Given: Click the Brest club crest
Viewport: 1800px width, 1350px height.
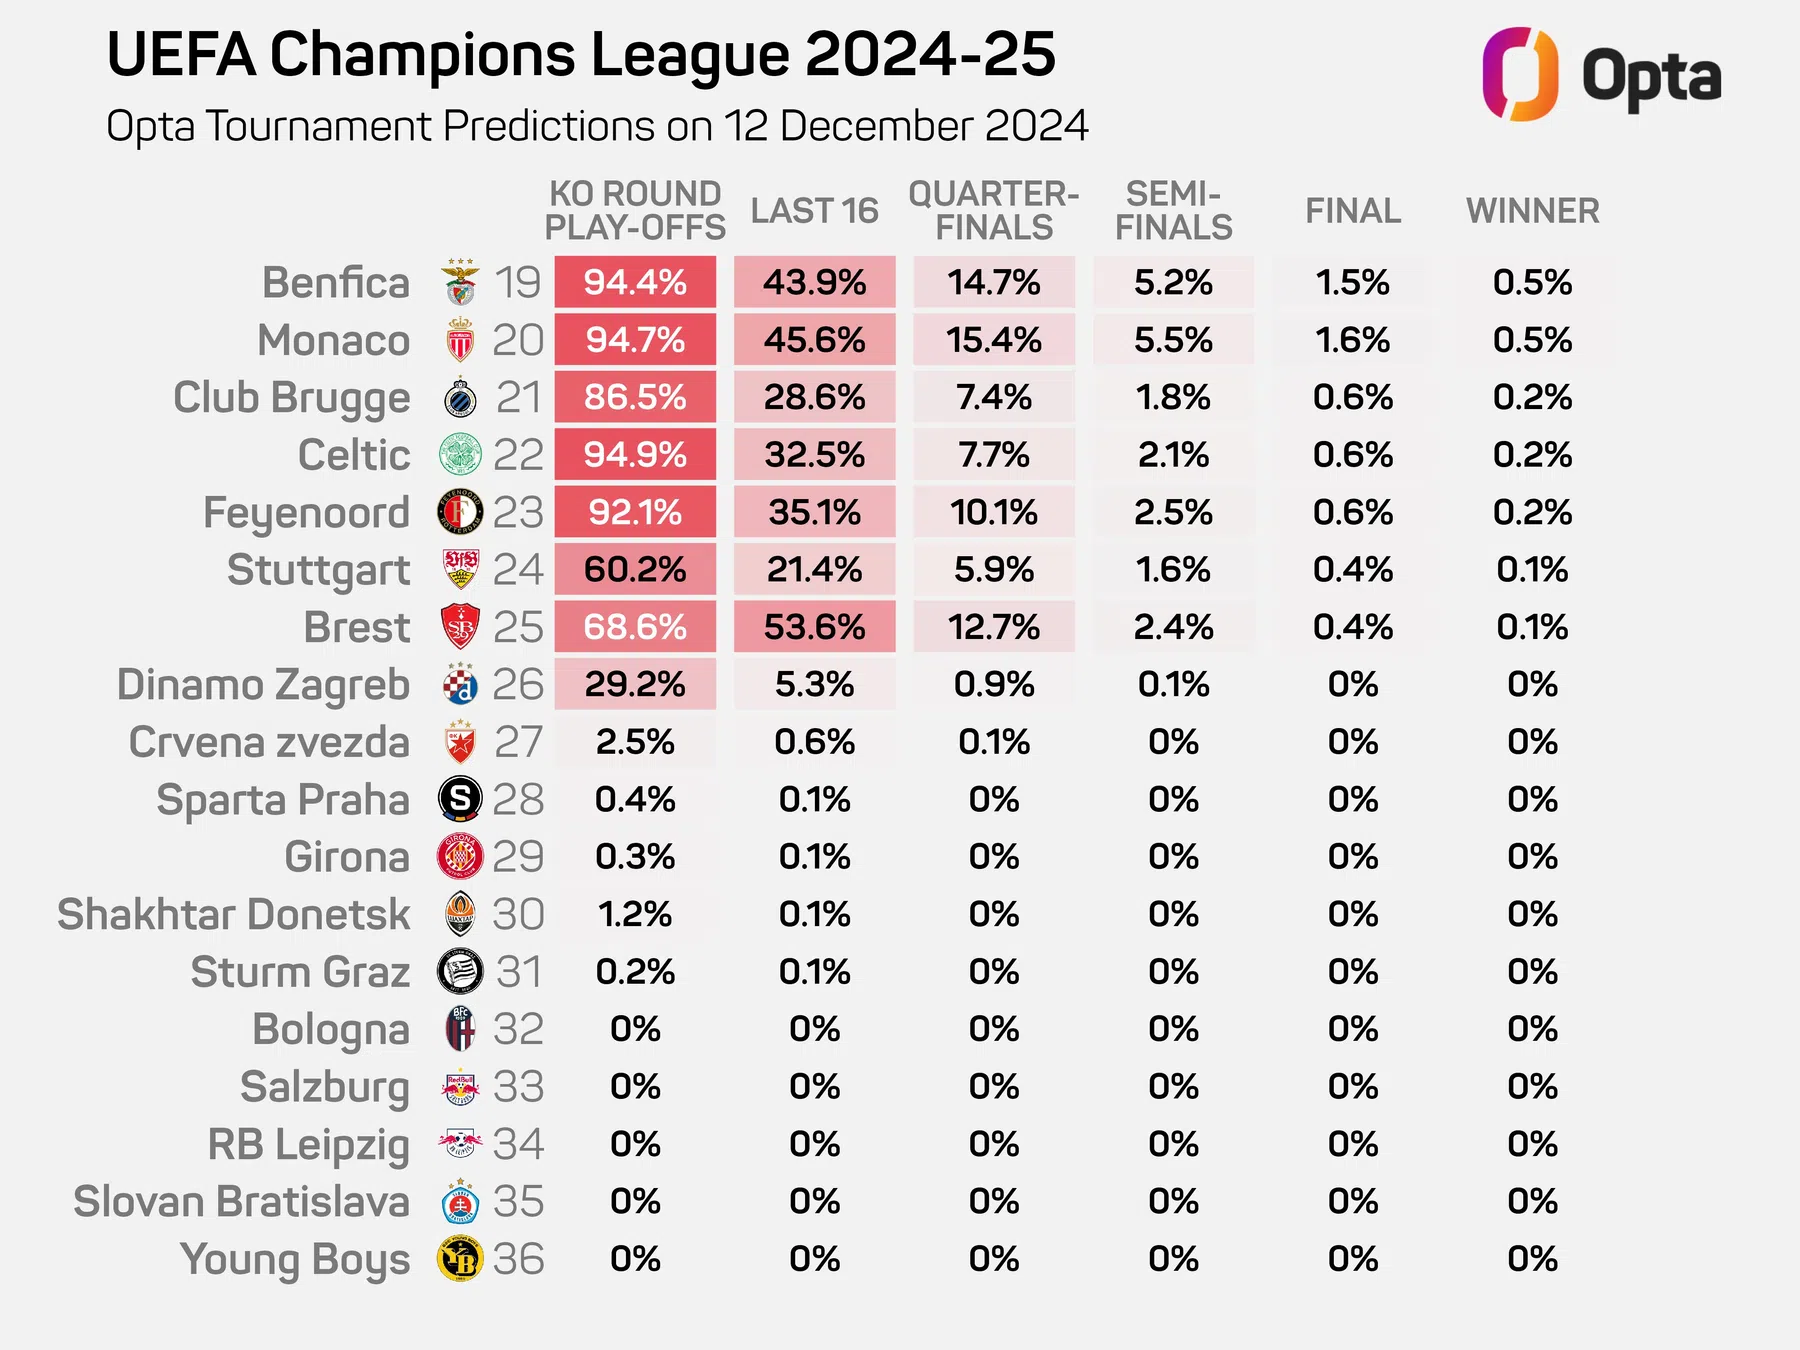Looking at the screenshot, I should tap(460, 627).
